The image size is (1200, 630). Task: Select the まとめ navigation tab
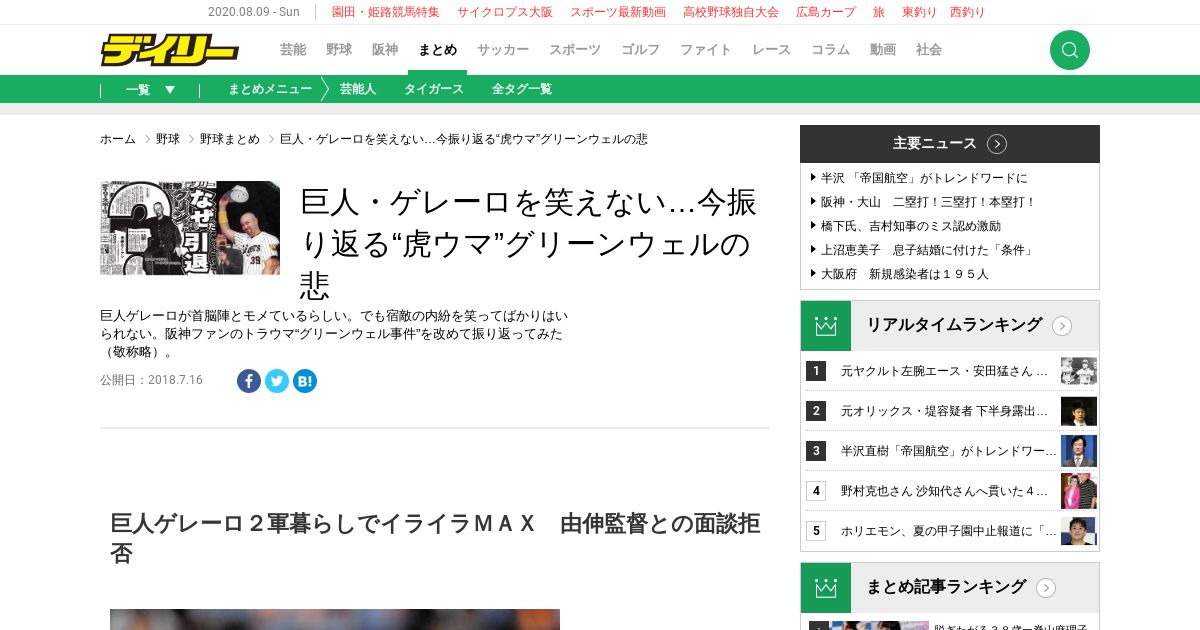[x=437, y=50]
